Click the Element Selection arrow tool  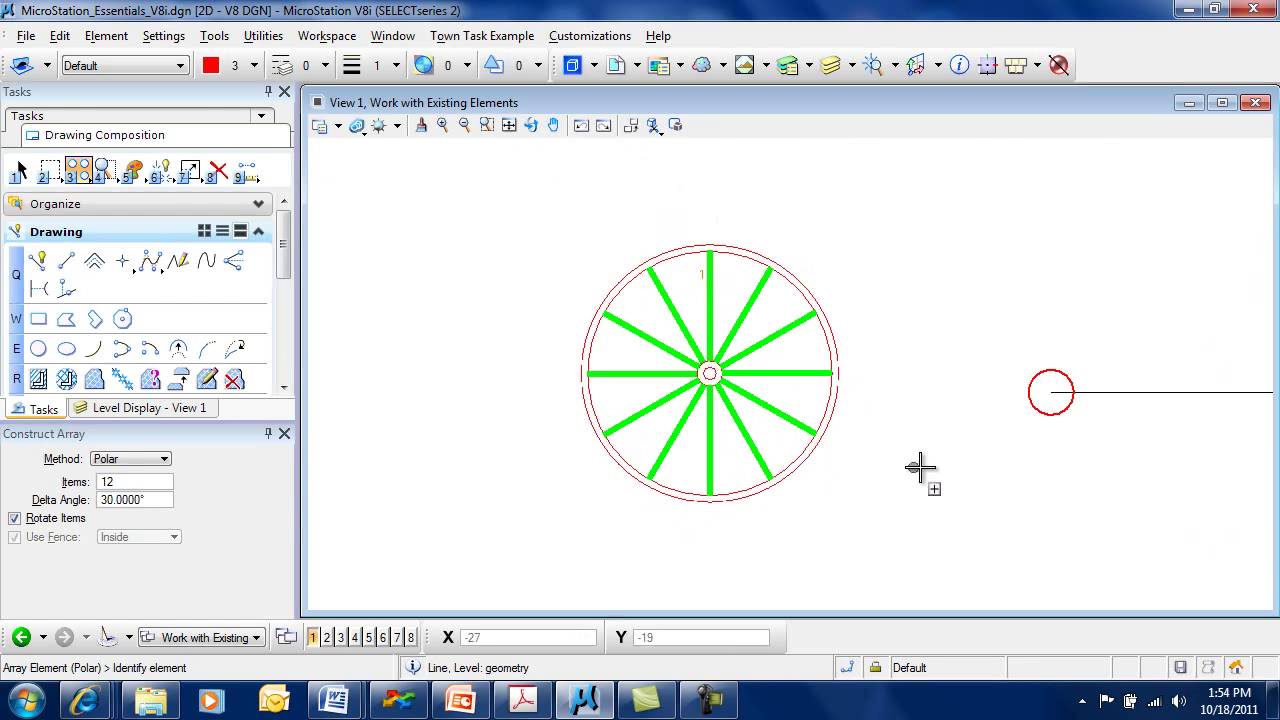coord(22,171)
